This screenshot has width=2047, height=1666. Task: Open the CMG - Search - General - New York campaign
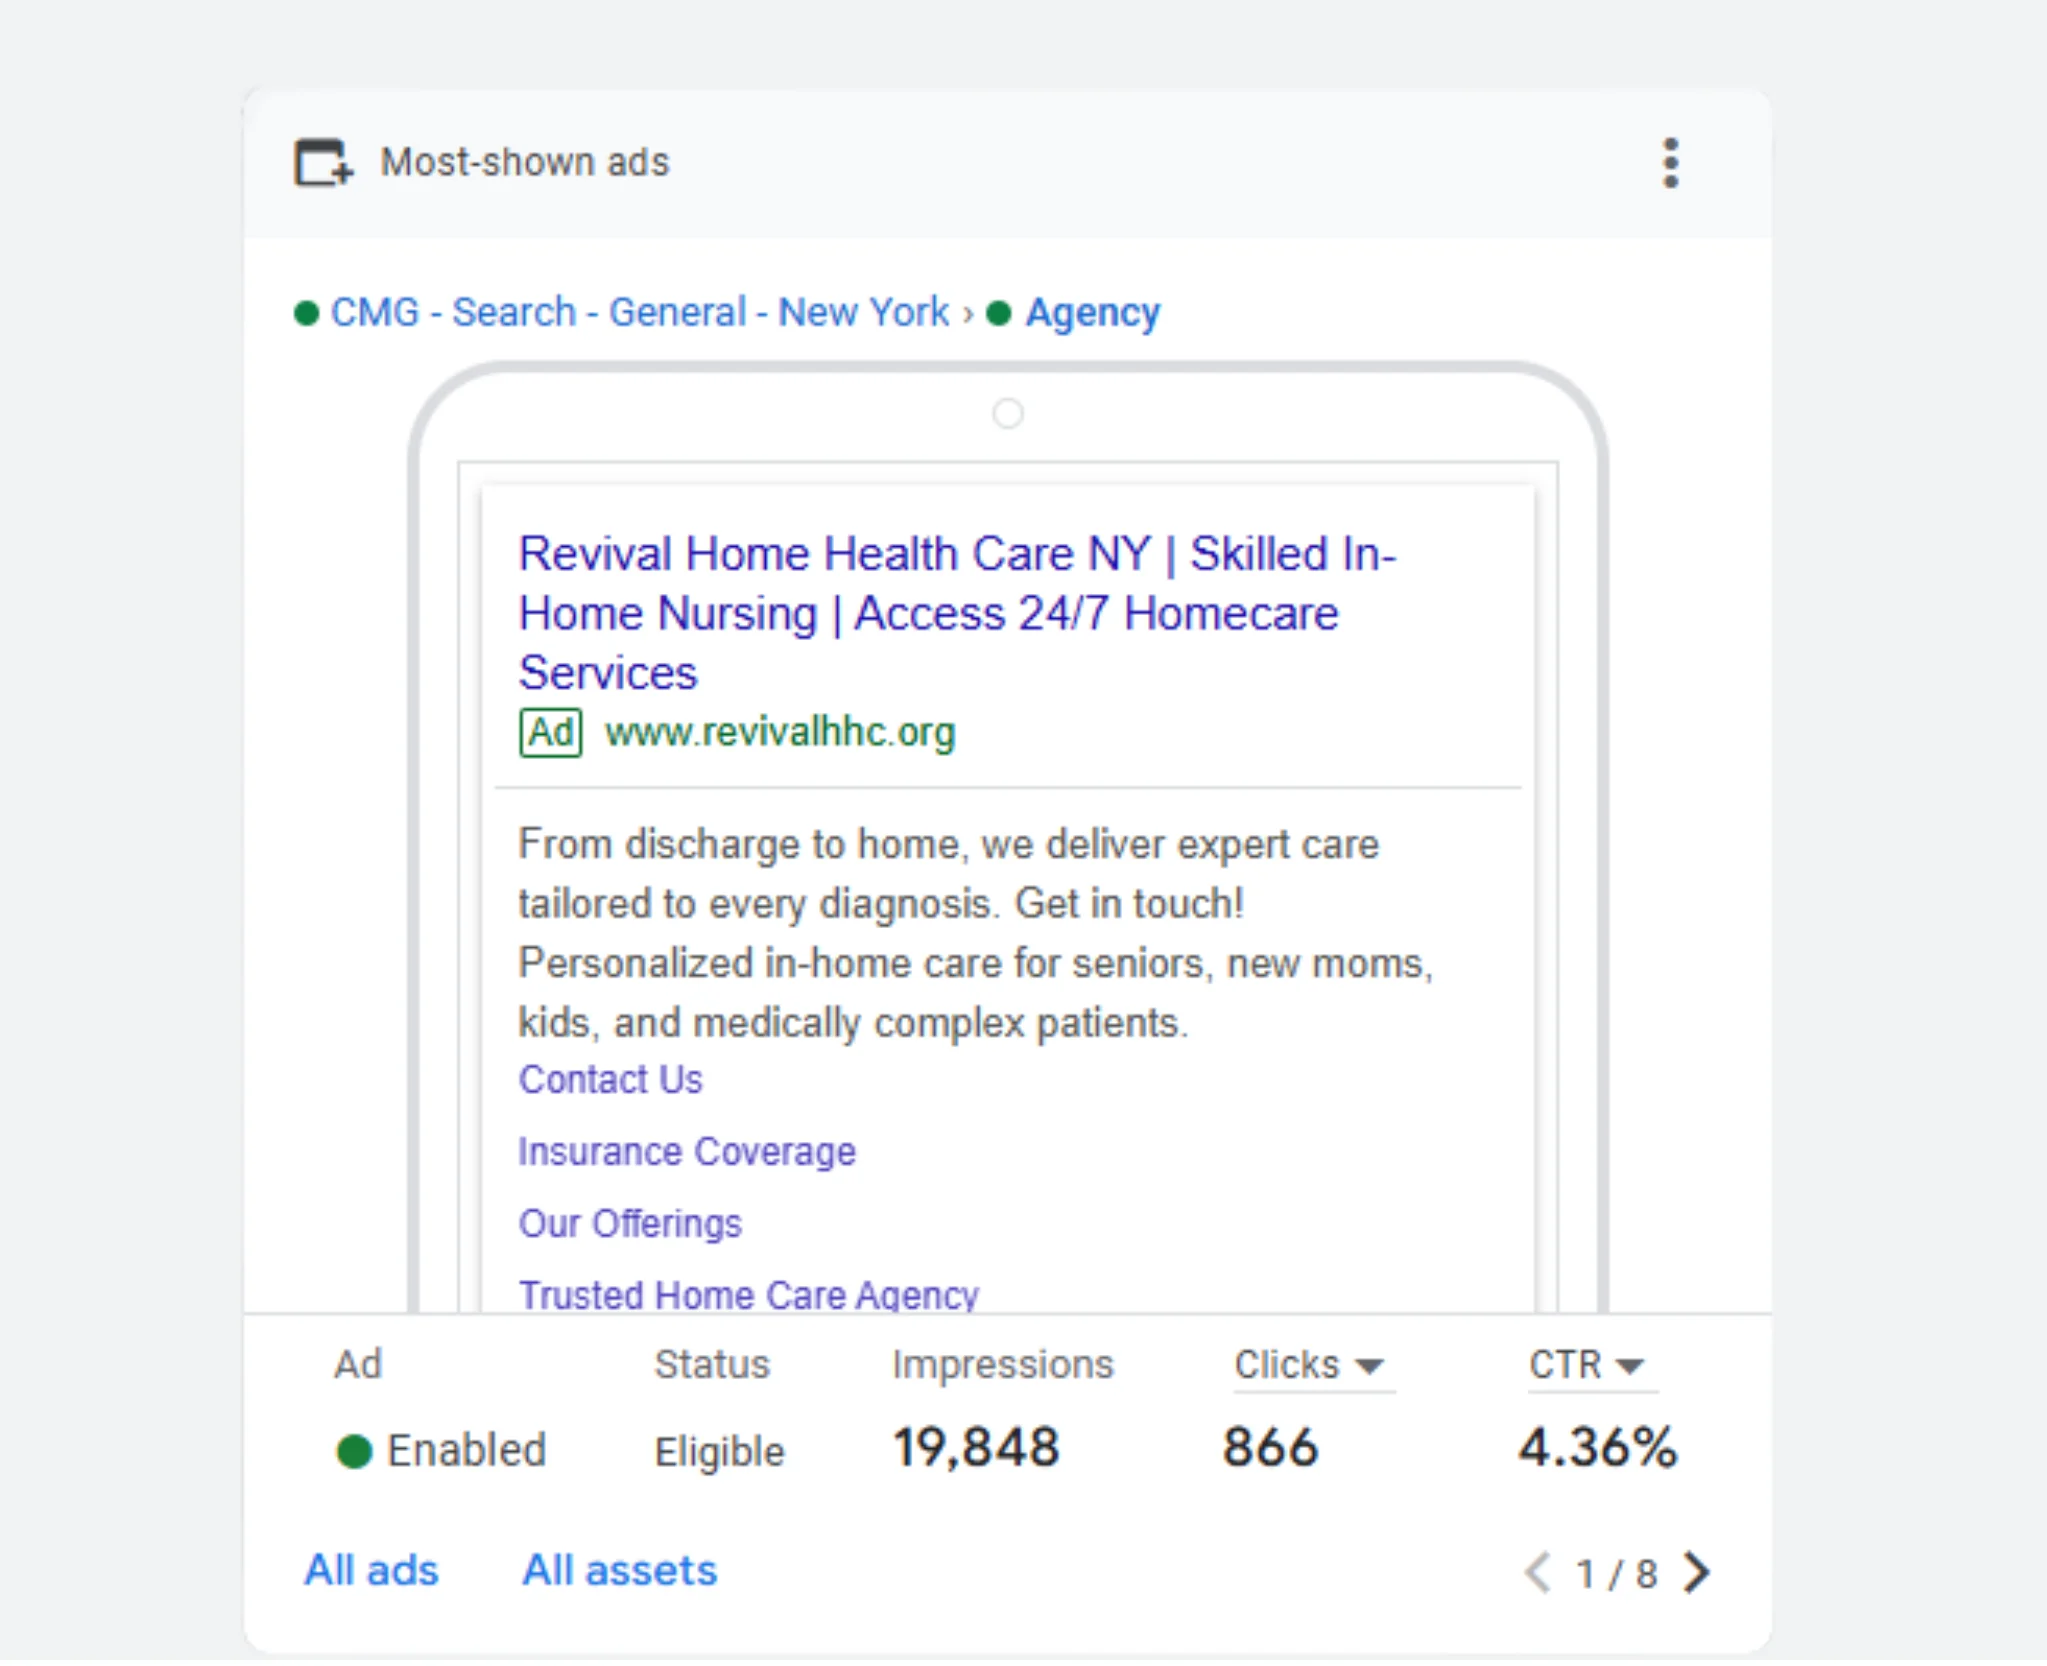coord(639,313)
